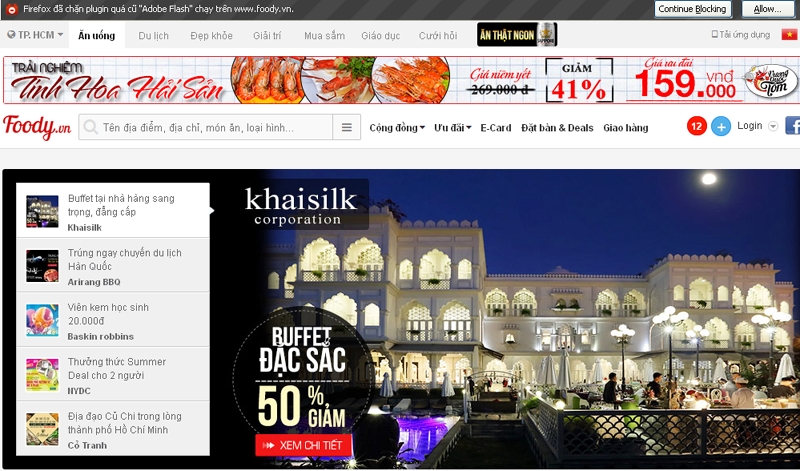Click the search magnifier icon
Screen dimensions: 800x471
[x=90, y=127]
